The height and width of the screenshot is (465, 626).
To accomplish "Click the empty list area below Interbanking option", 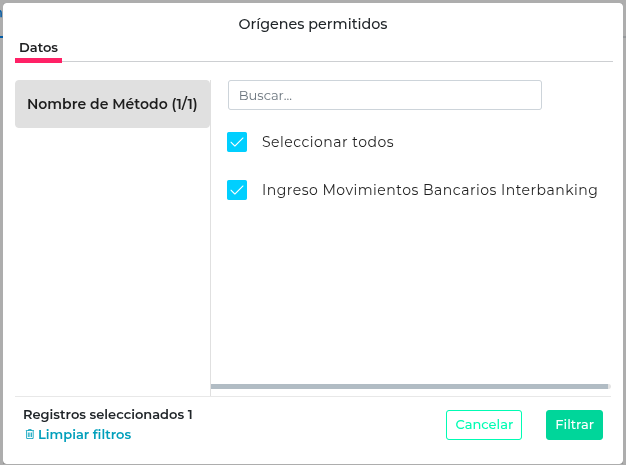I will (410, 290).
